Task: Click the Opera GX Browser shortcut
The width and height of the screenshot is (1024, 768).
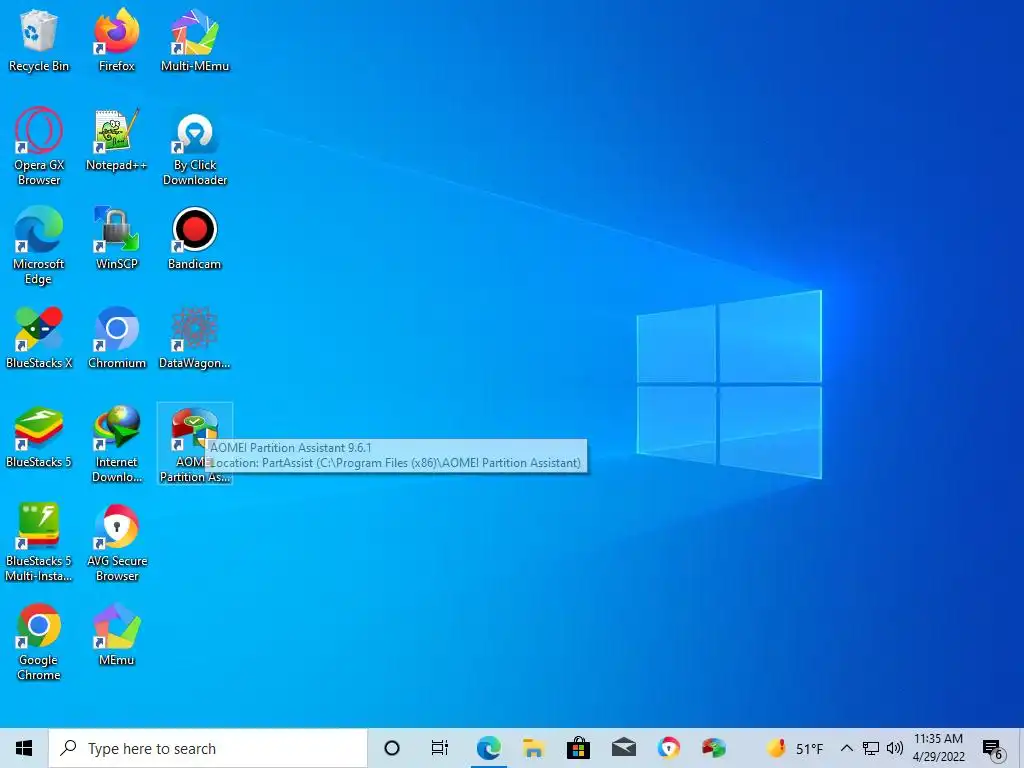Action: 39,147
